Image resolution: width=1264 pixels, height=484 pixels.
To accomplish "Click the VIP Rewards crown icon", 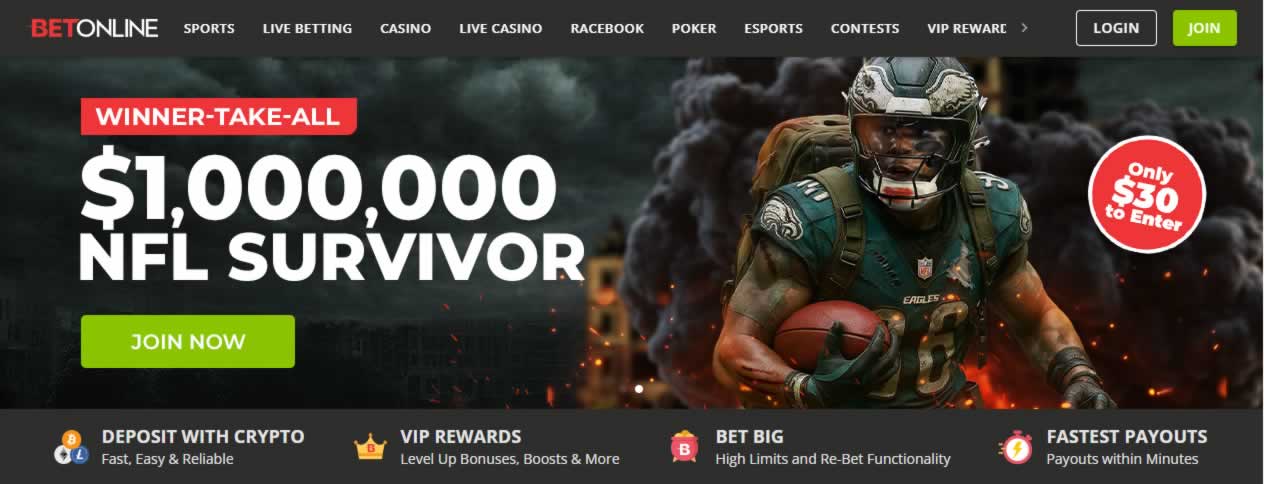I will point(370,447).
